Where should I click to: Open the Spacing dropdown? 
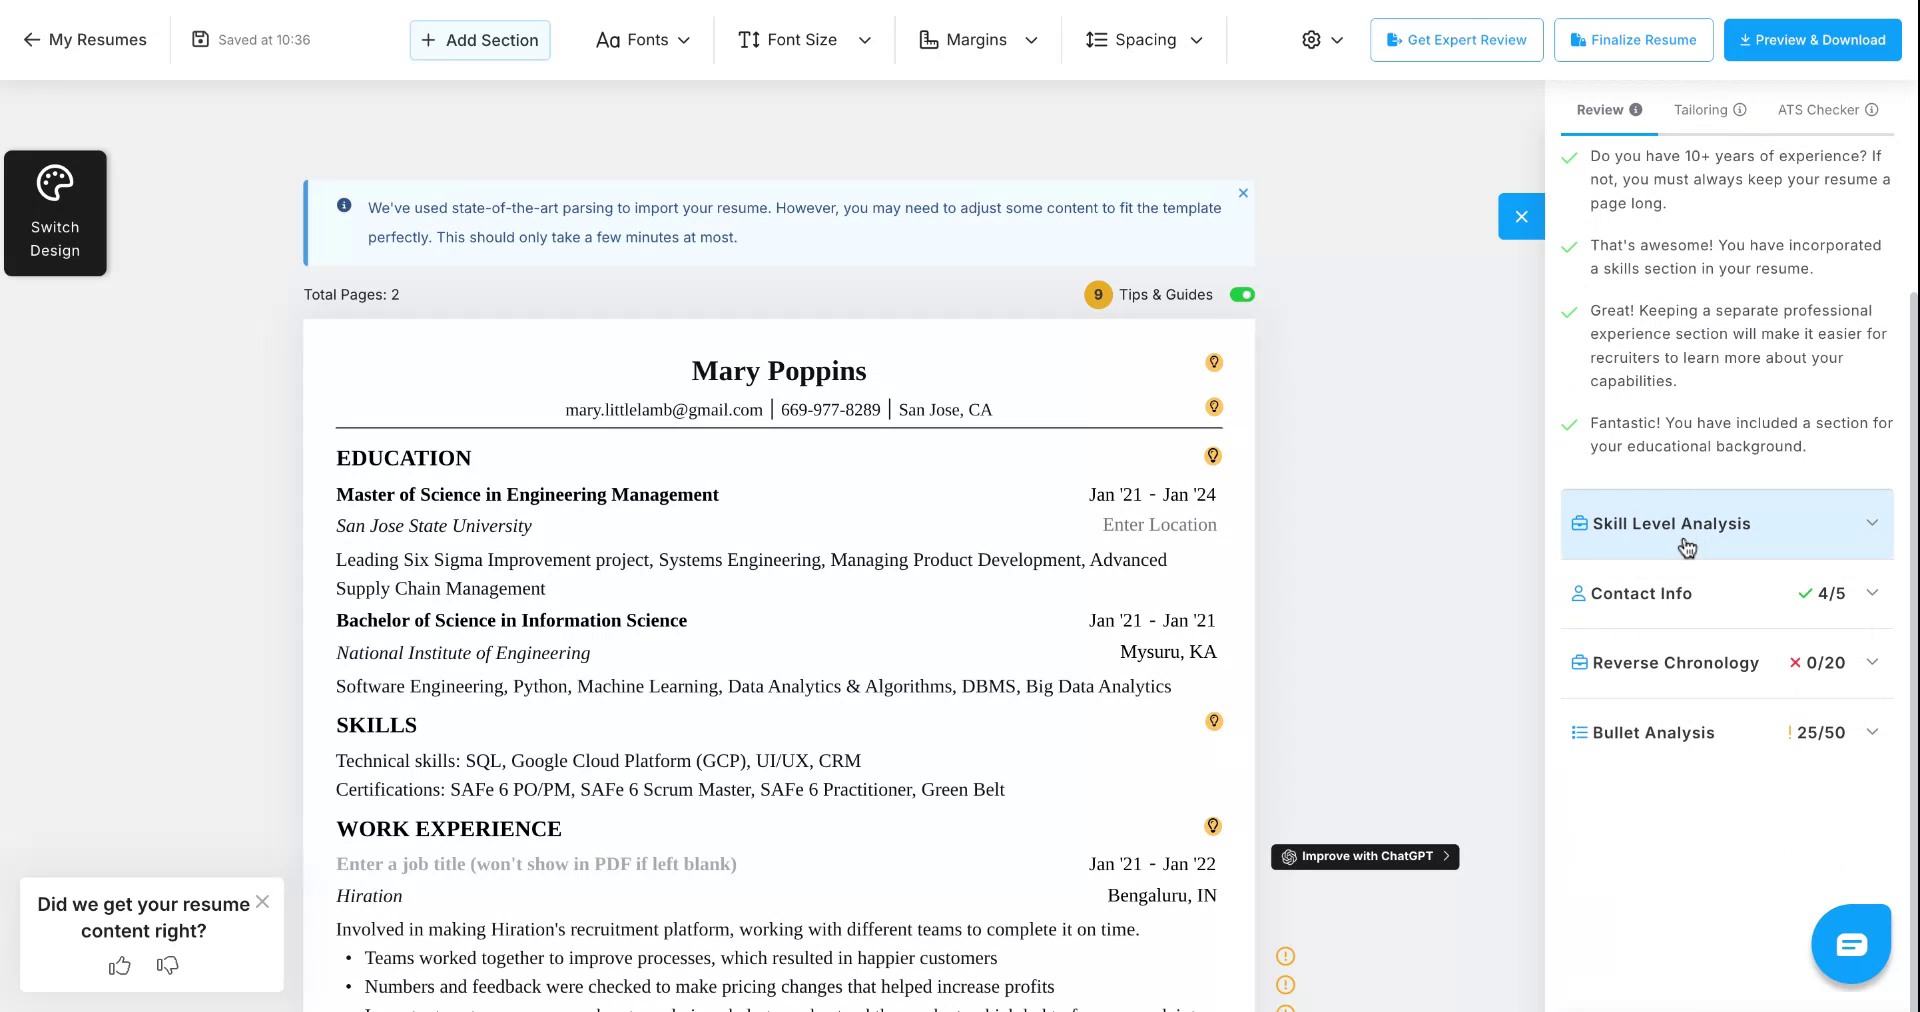[x=1144, y=40]
